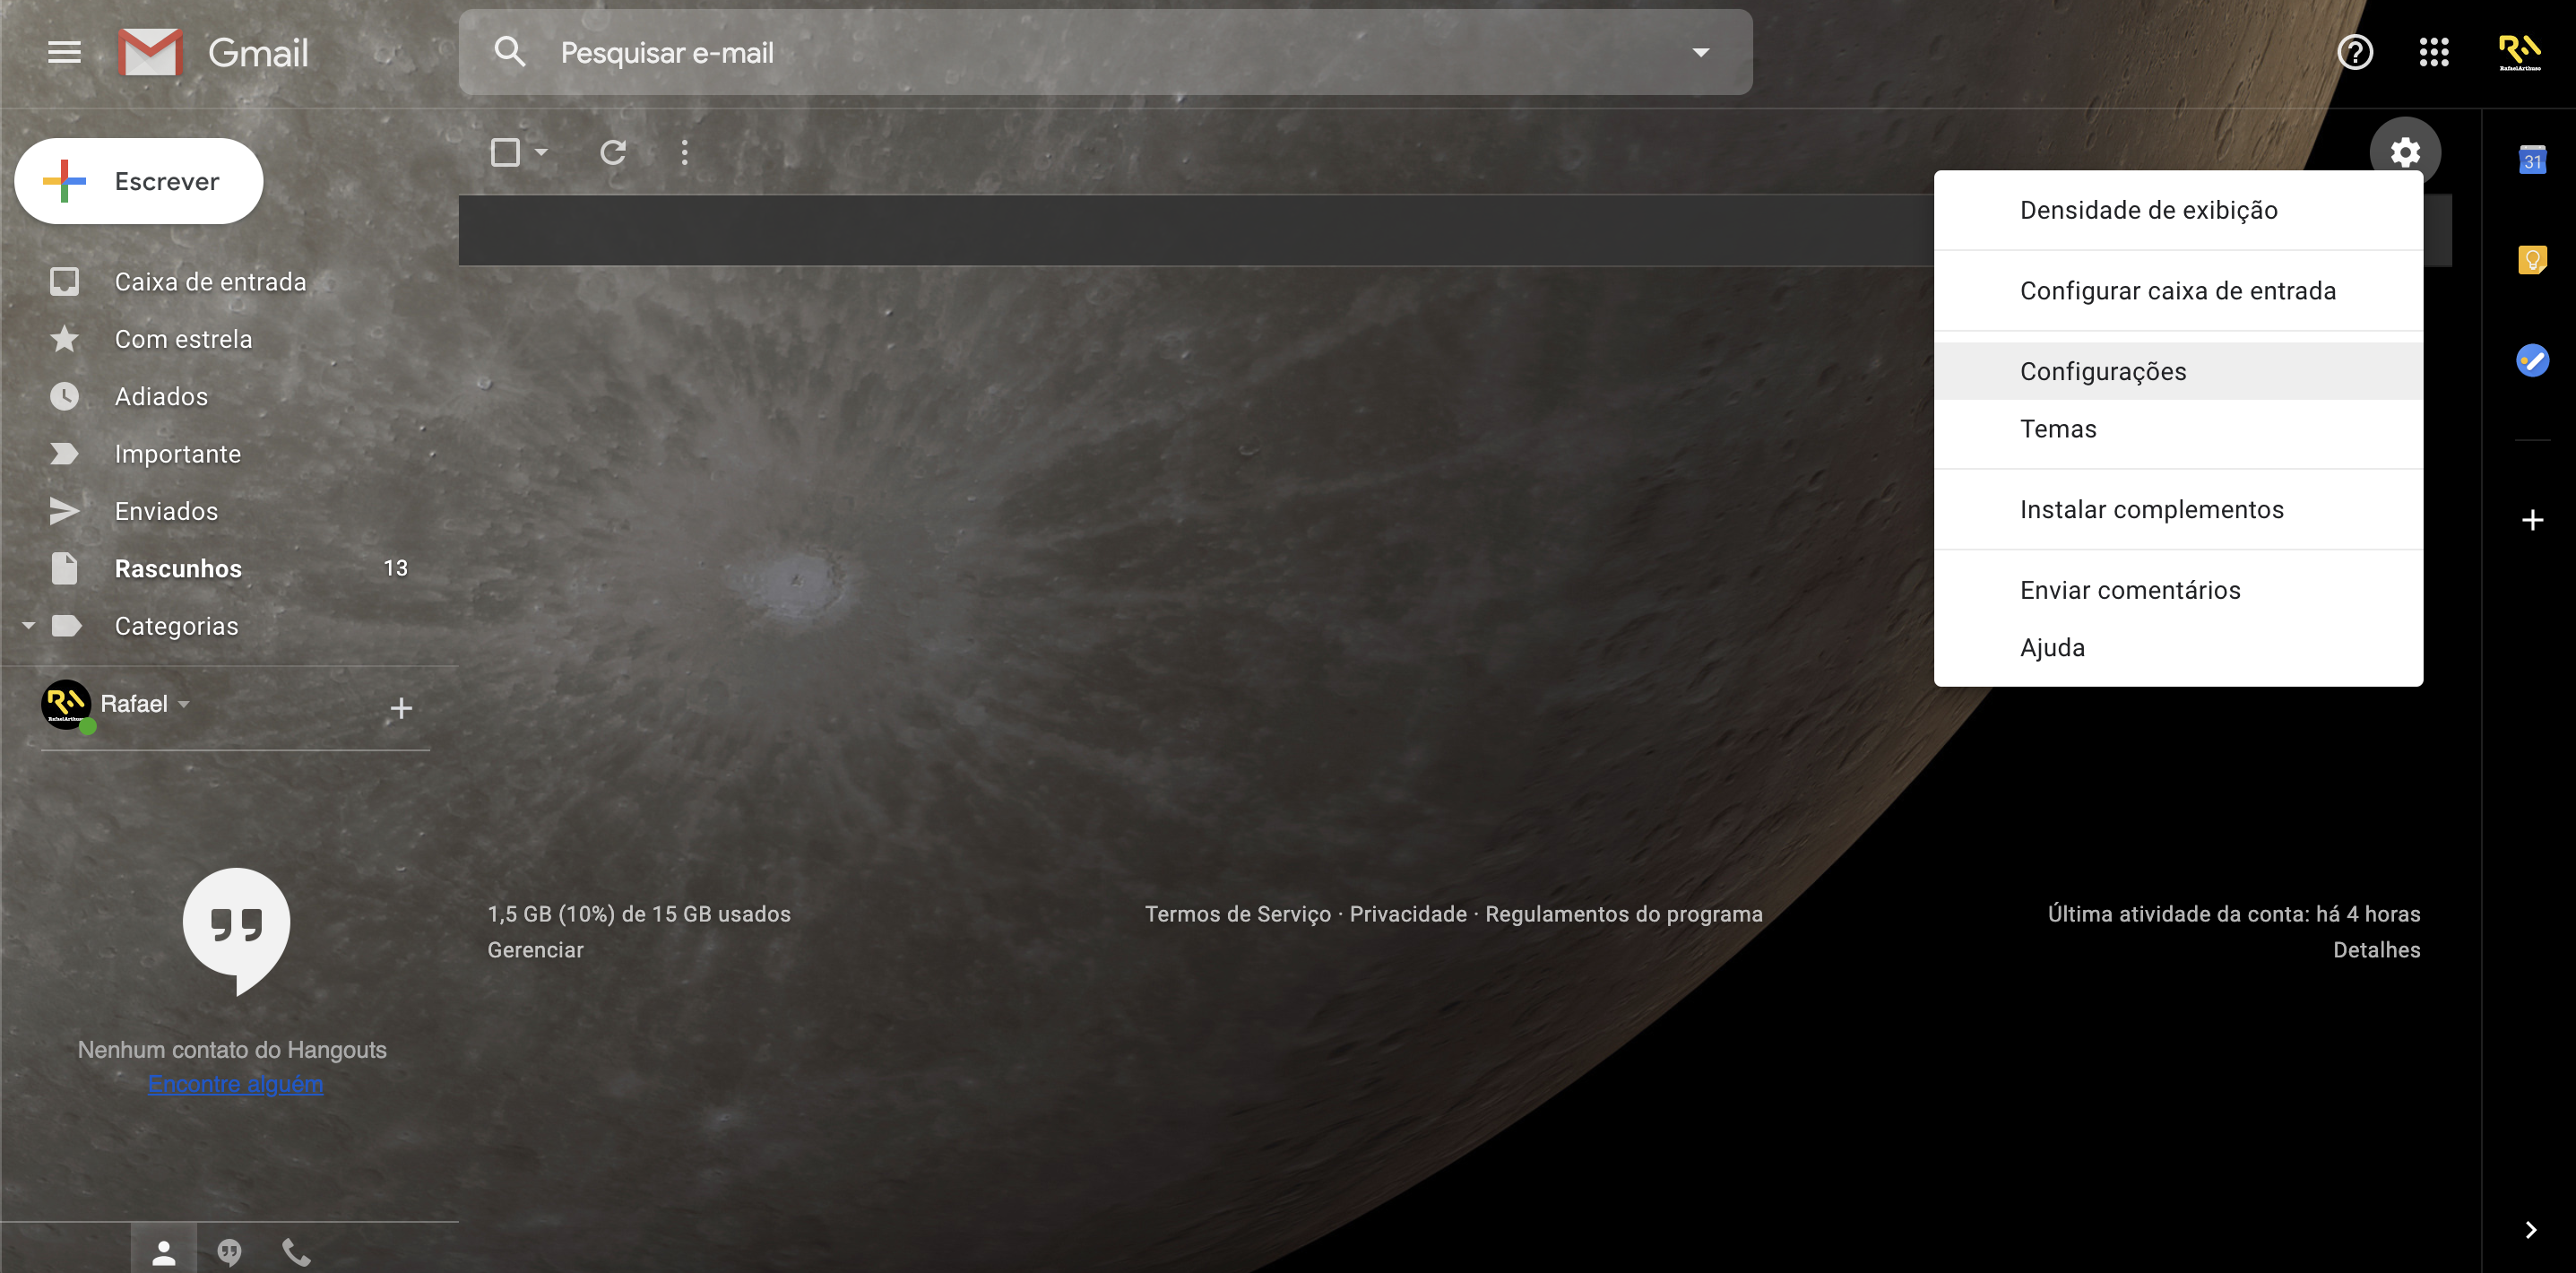Choose Temas in the settings menu
Viewport: 2576px width, 1273px height.
[x=2057, y=429]
